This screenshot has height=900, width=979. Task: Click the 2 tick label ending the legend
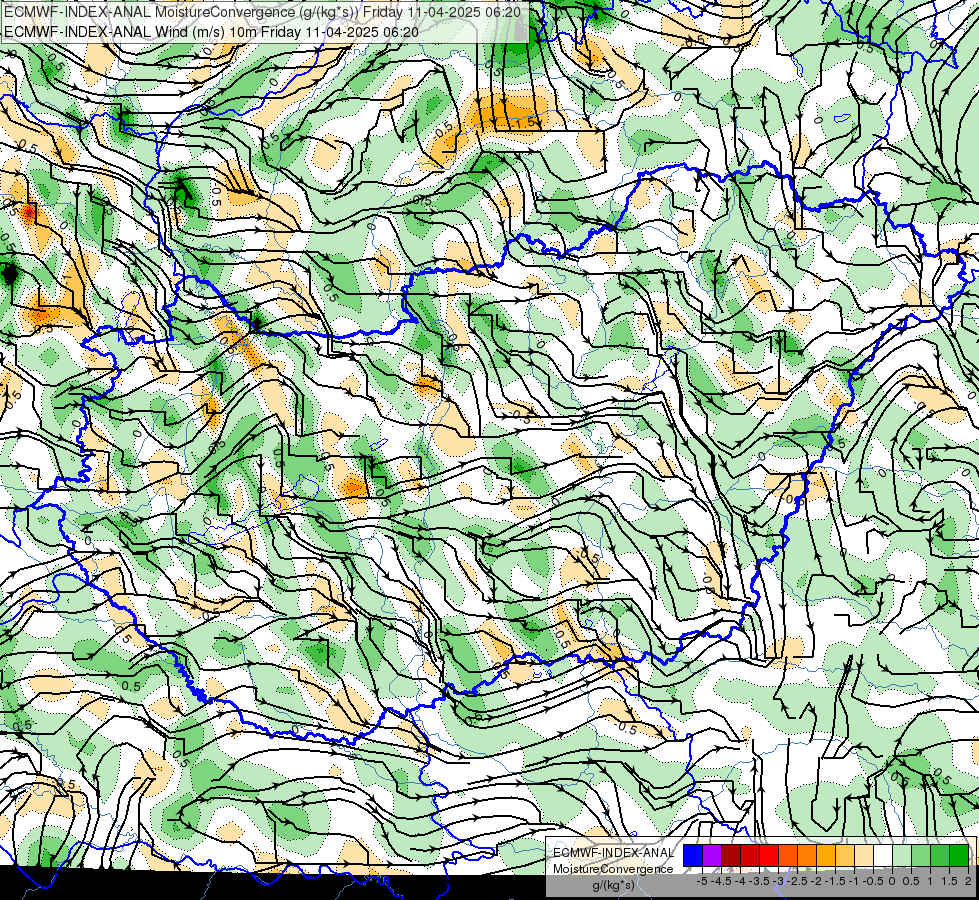click(x=968, y=881)
